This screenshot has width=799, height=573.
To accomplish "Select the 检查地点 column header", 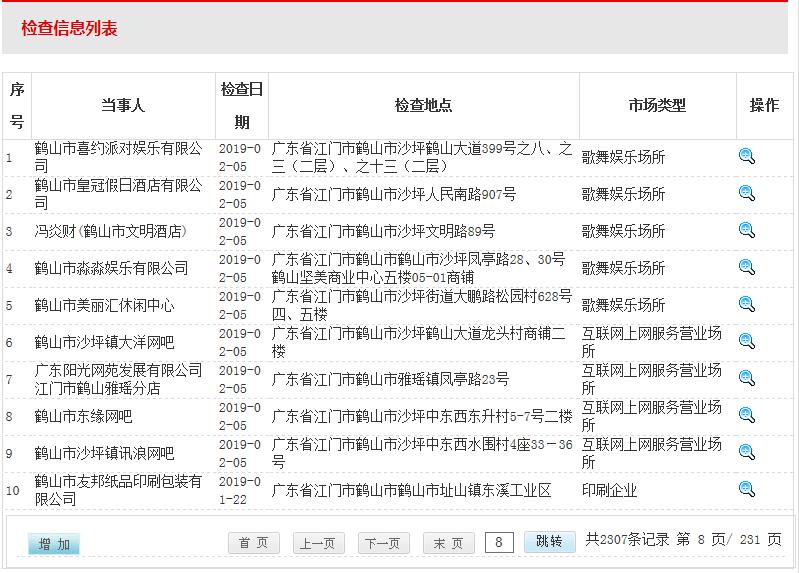I will [x=423, y=105].
